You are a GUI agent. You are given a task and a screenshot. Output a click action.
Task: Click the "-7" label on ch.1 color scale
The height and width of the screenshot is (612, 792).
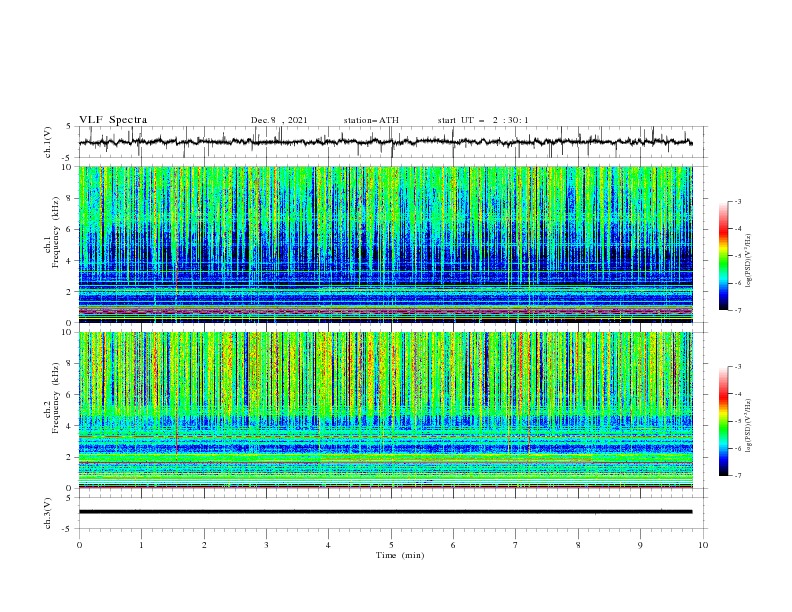click(x=738, y=310)
